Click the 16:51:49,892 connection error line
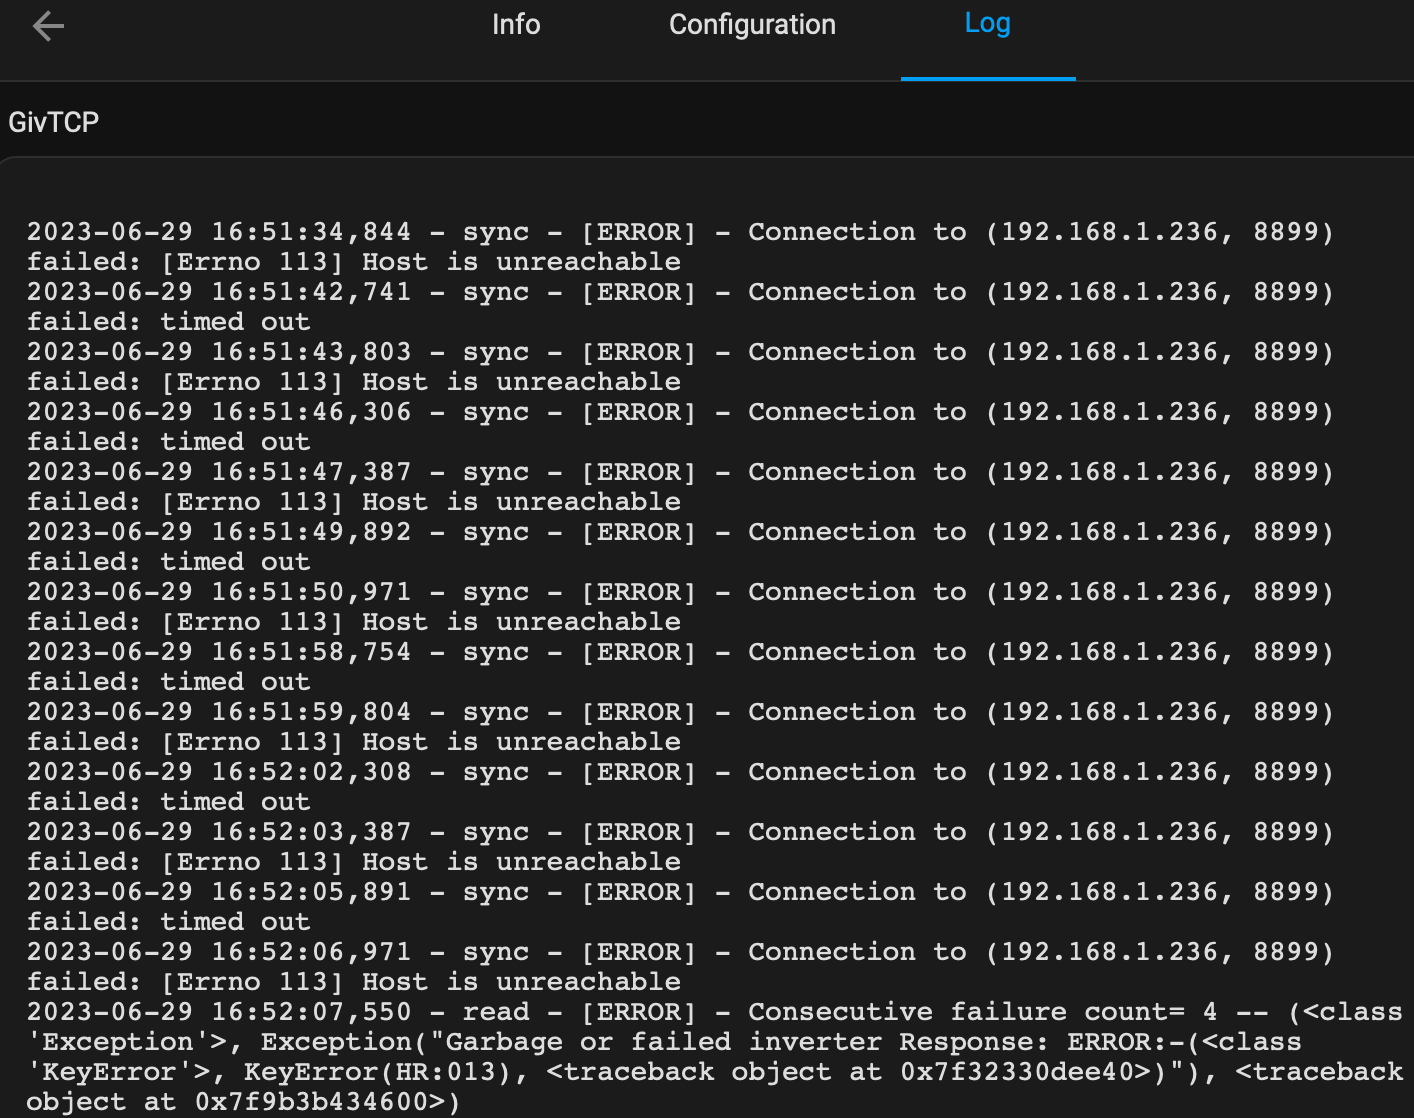 (x=680, y=547)
